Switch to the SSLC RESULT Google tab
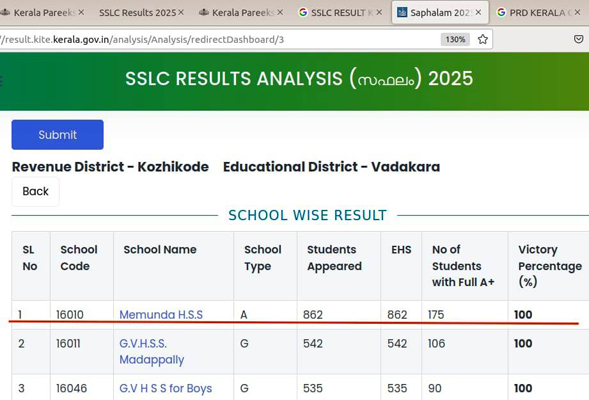The height and width of the screenshot is (400, 589). (x=335, y=13)
